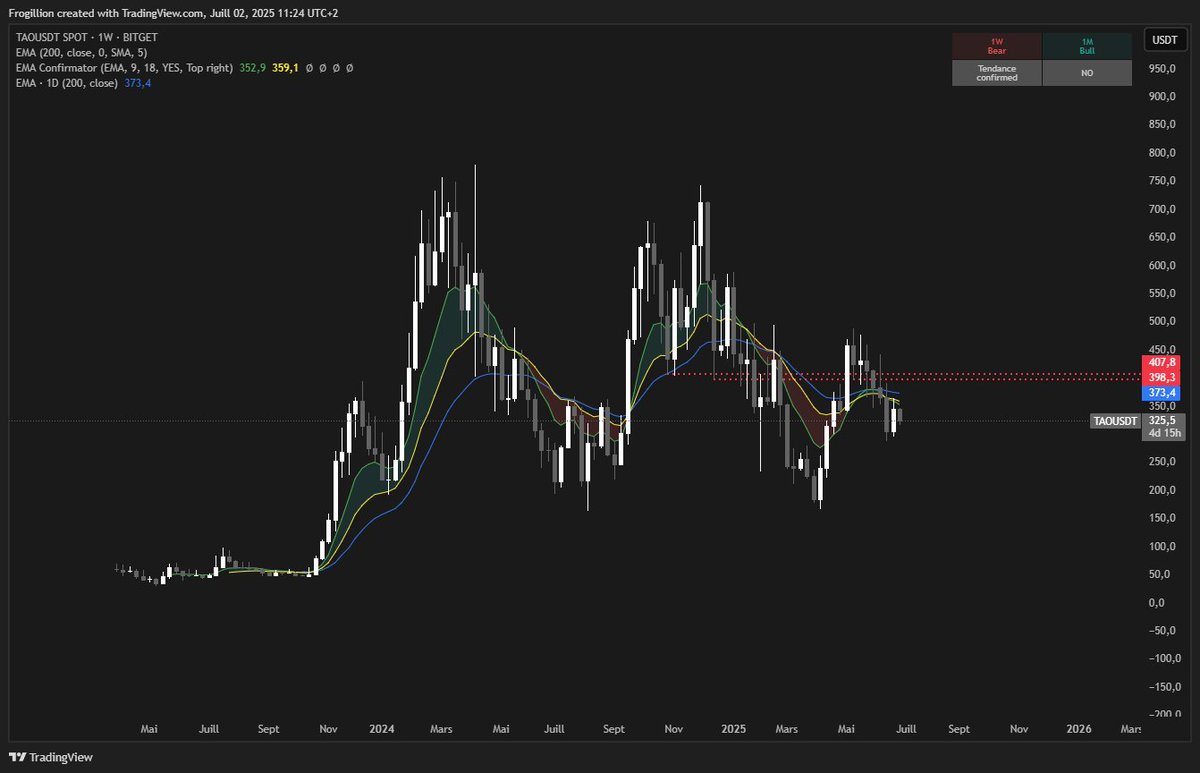
Task: Click the 4d 15h candle countdown
Action: click(1163, 434)
